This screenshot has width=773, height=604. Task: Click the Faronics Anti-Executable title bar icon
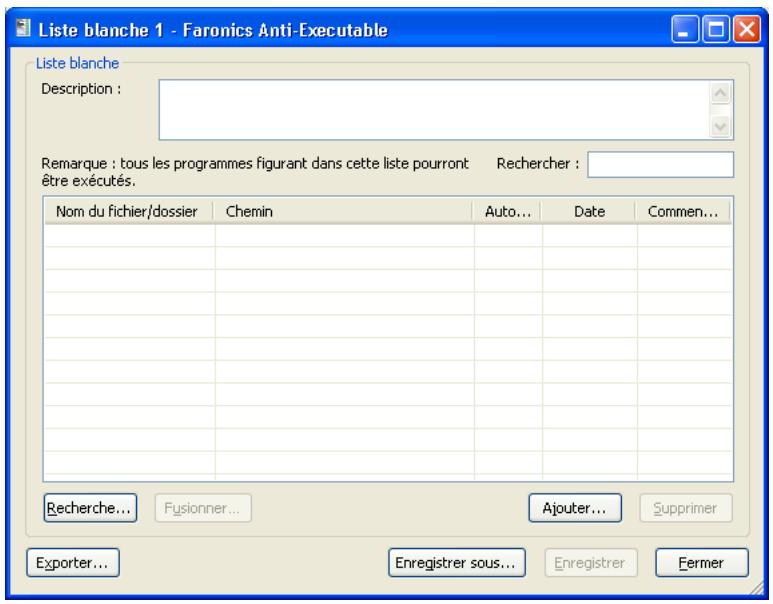[x=23, y=29]
